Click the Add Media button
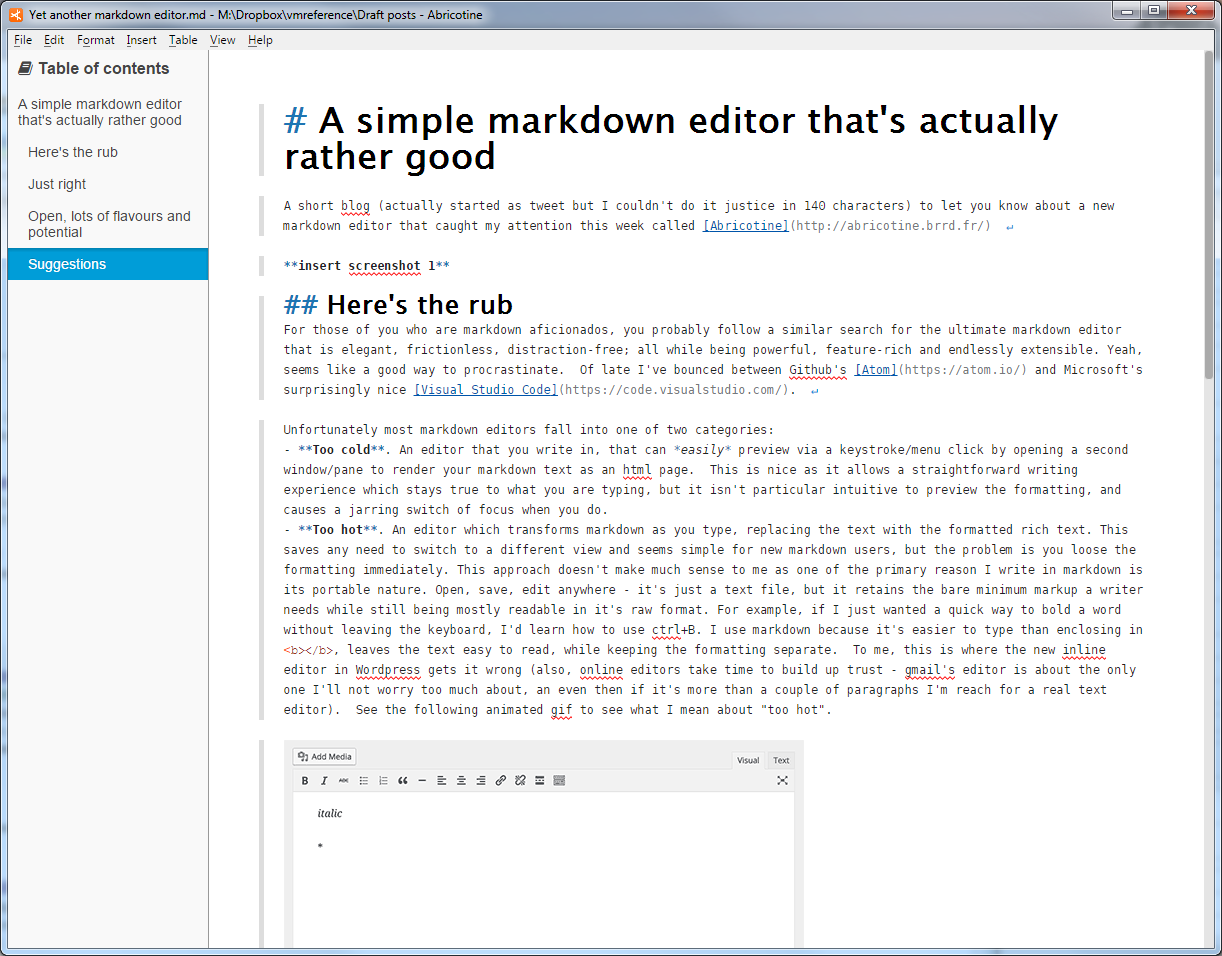 [x=325, y=757]
